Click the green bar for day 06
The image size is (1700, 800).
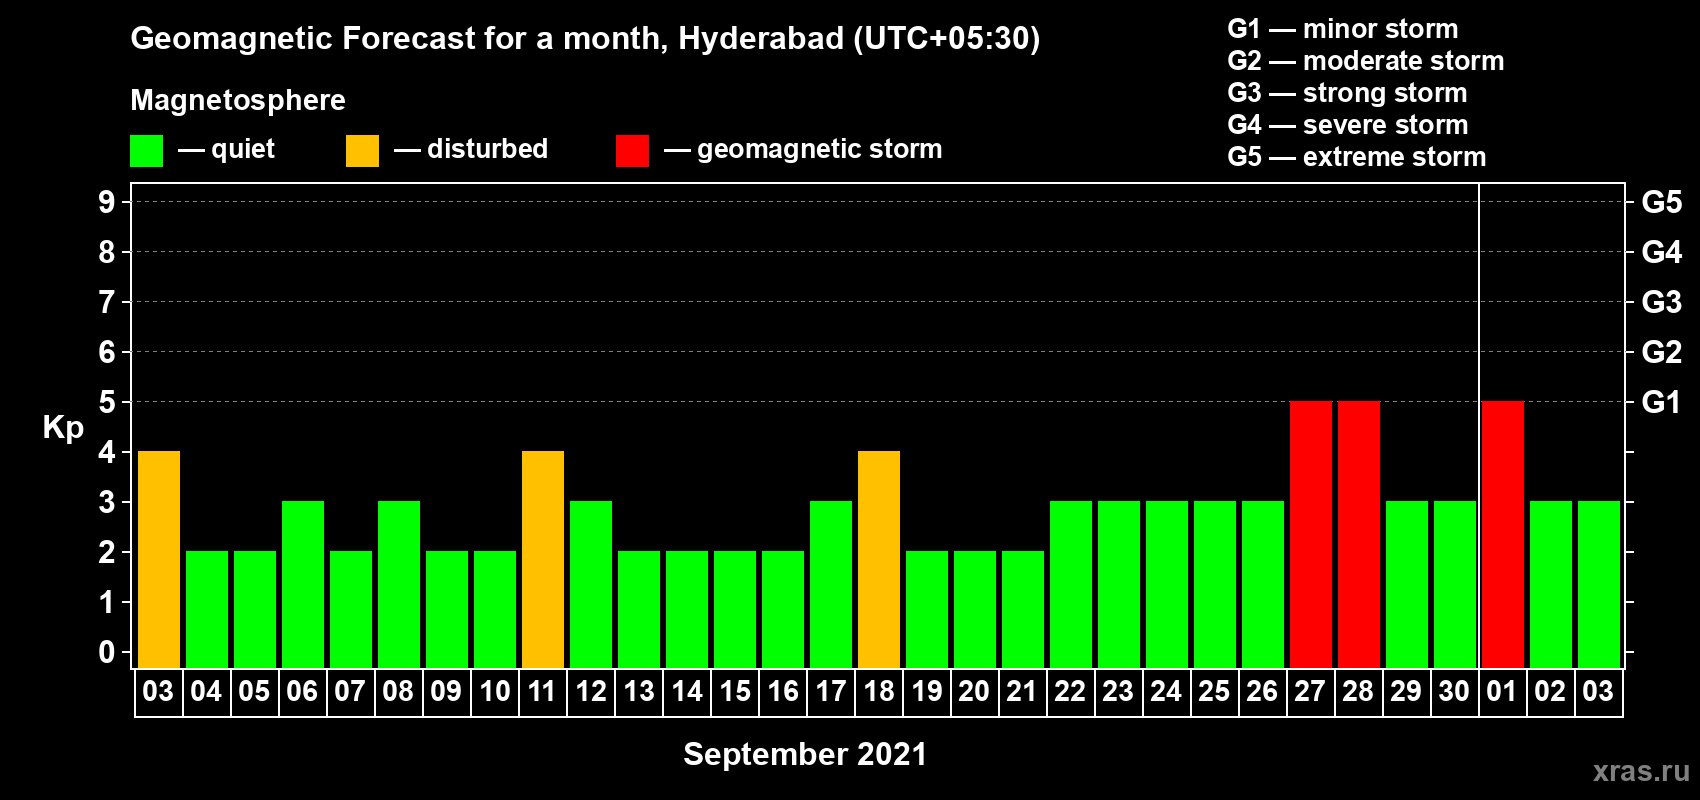click(x=303, y=585)
